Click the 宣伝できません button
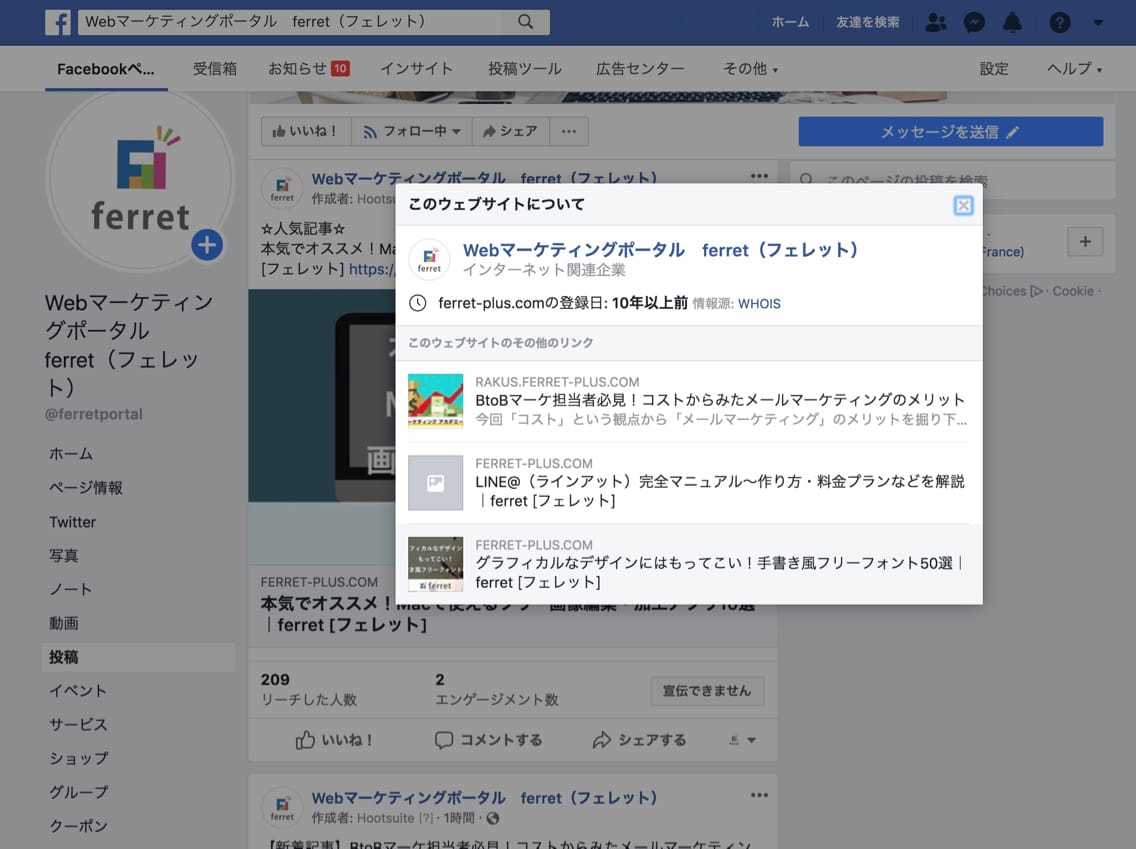Image resolution: width=1136 pixels, height=849 pixels. tap(706, 690)
